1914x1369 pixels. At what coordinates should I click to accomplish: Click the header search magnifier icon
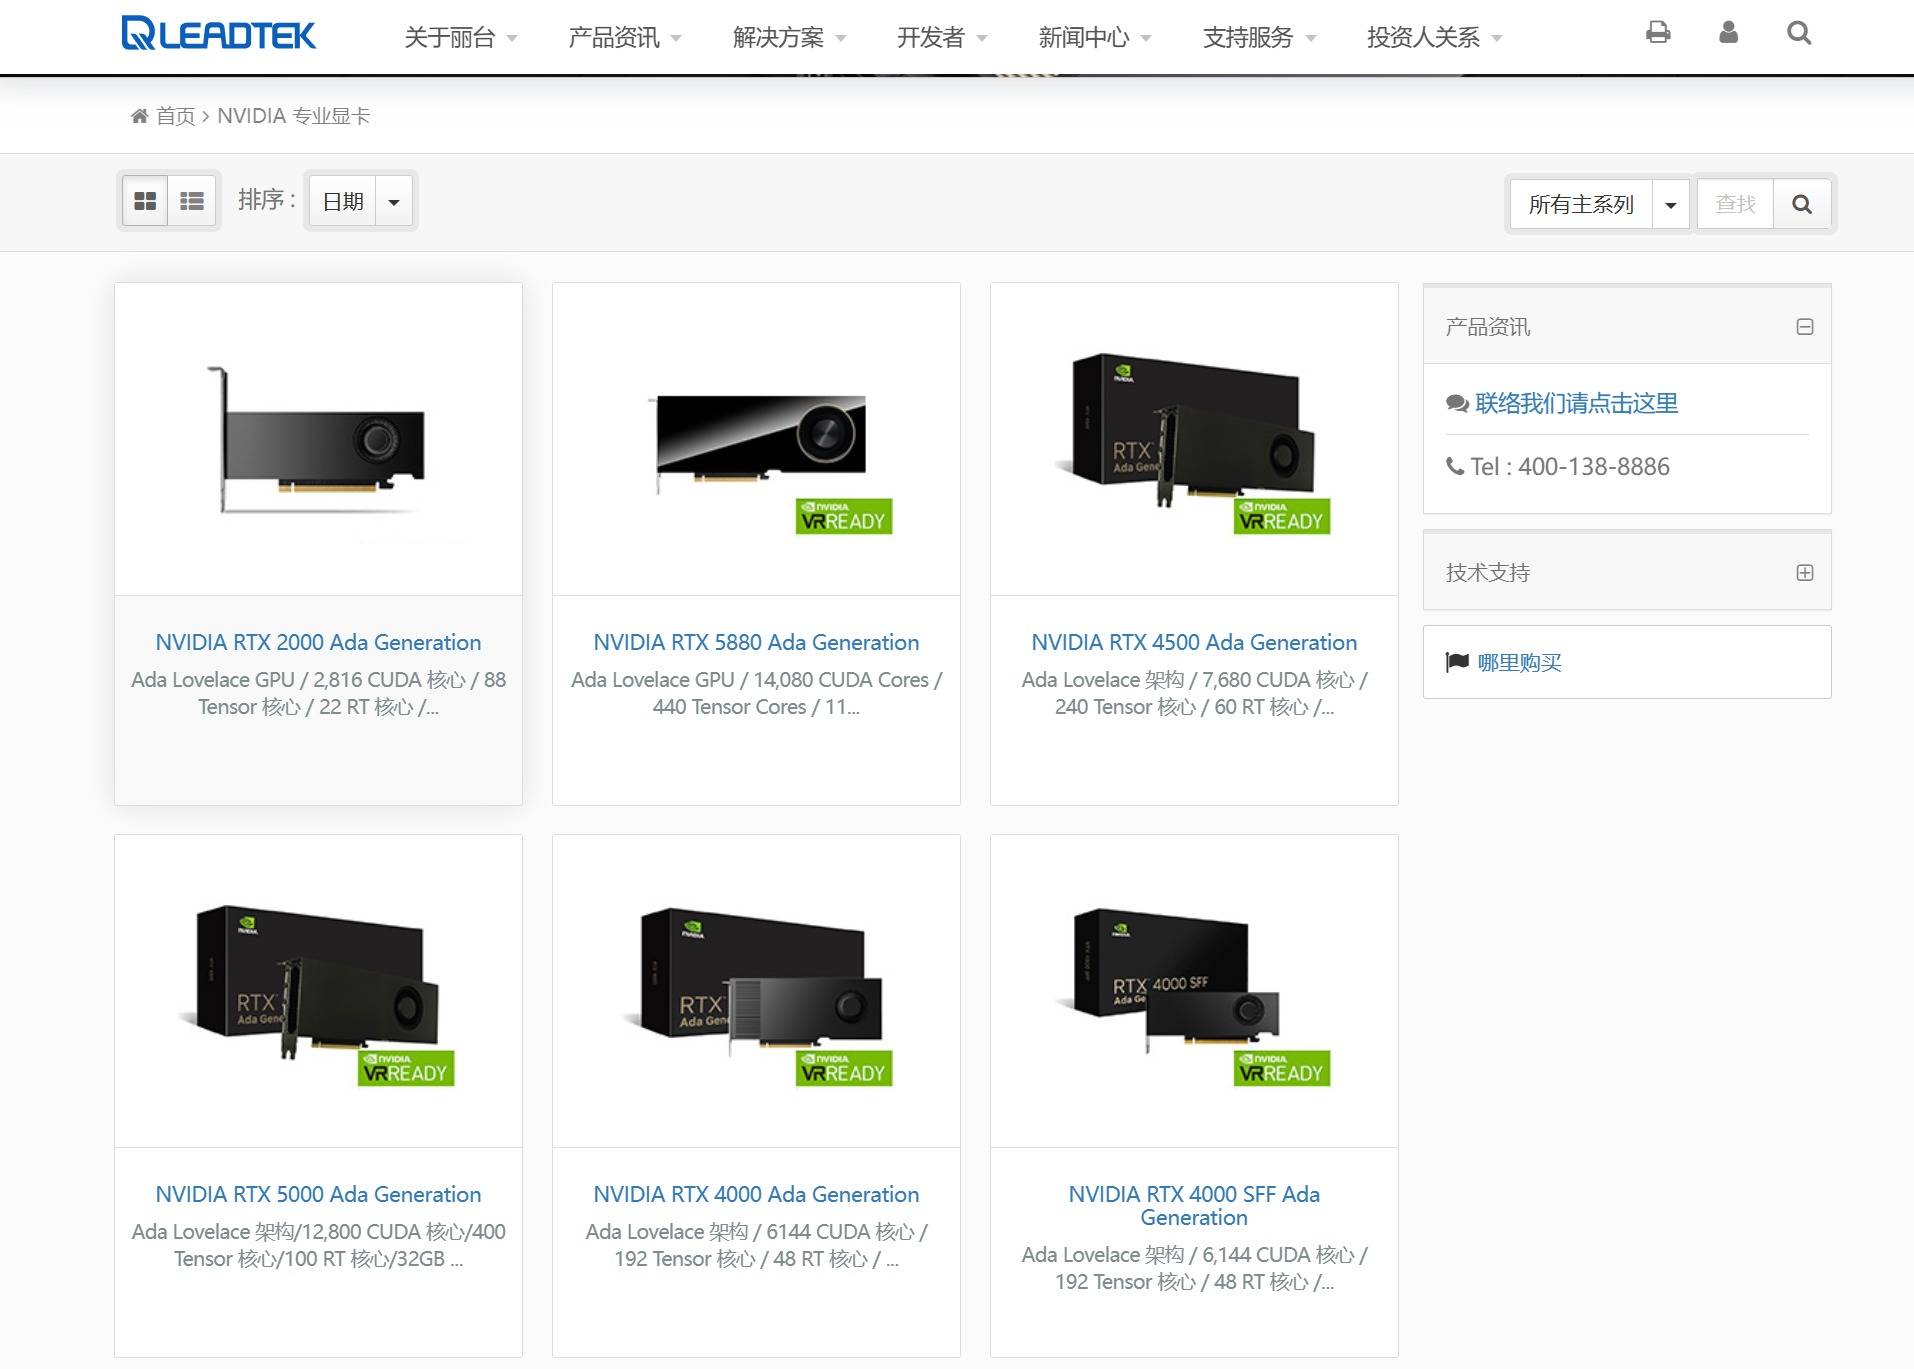[x=1799, y=33]
